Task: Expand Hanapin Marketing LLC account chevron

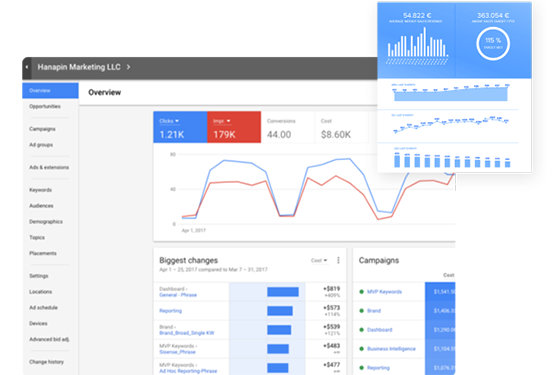Action: pos(128,67)
